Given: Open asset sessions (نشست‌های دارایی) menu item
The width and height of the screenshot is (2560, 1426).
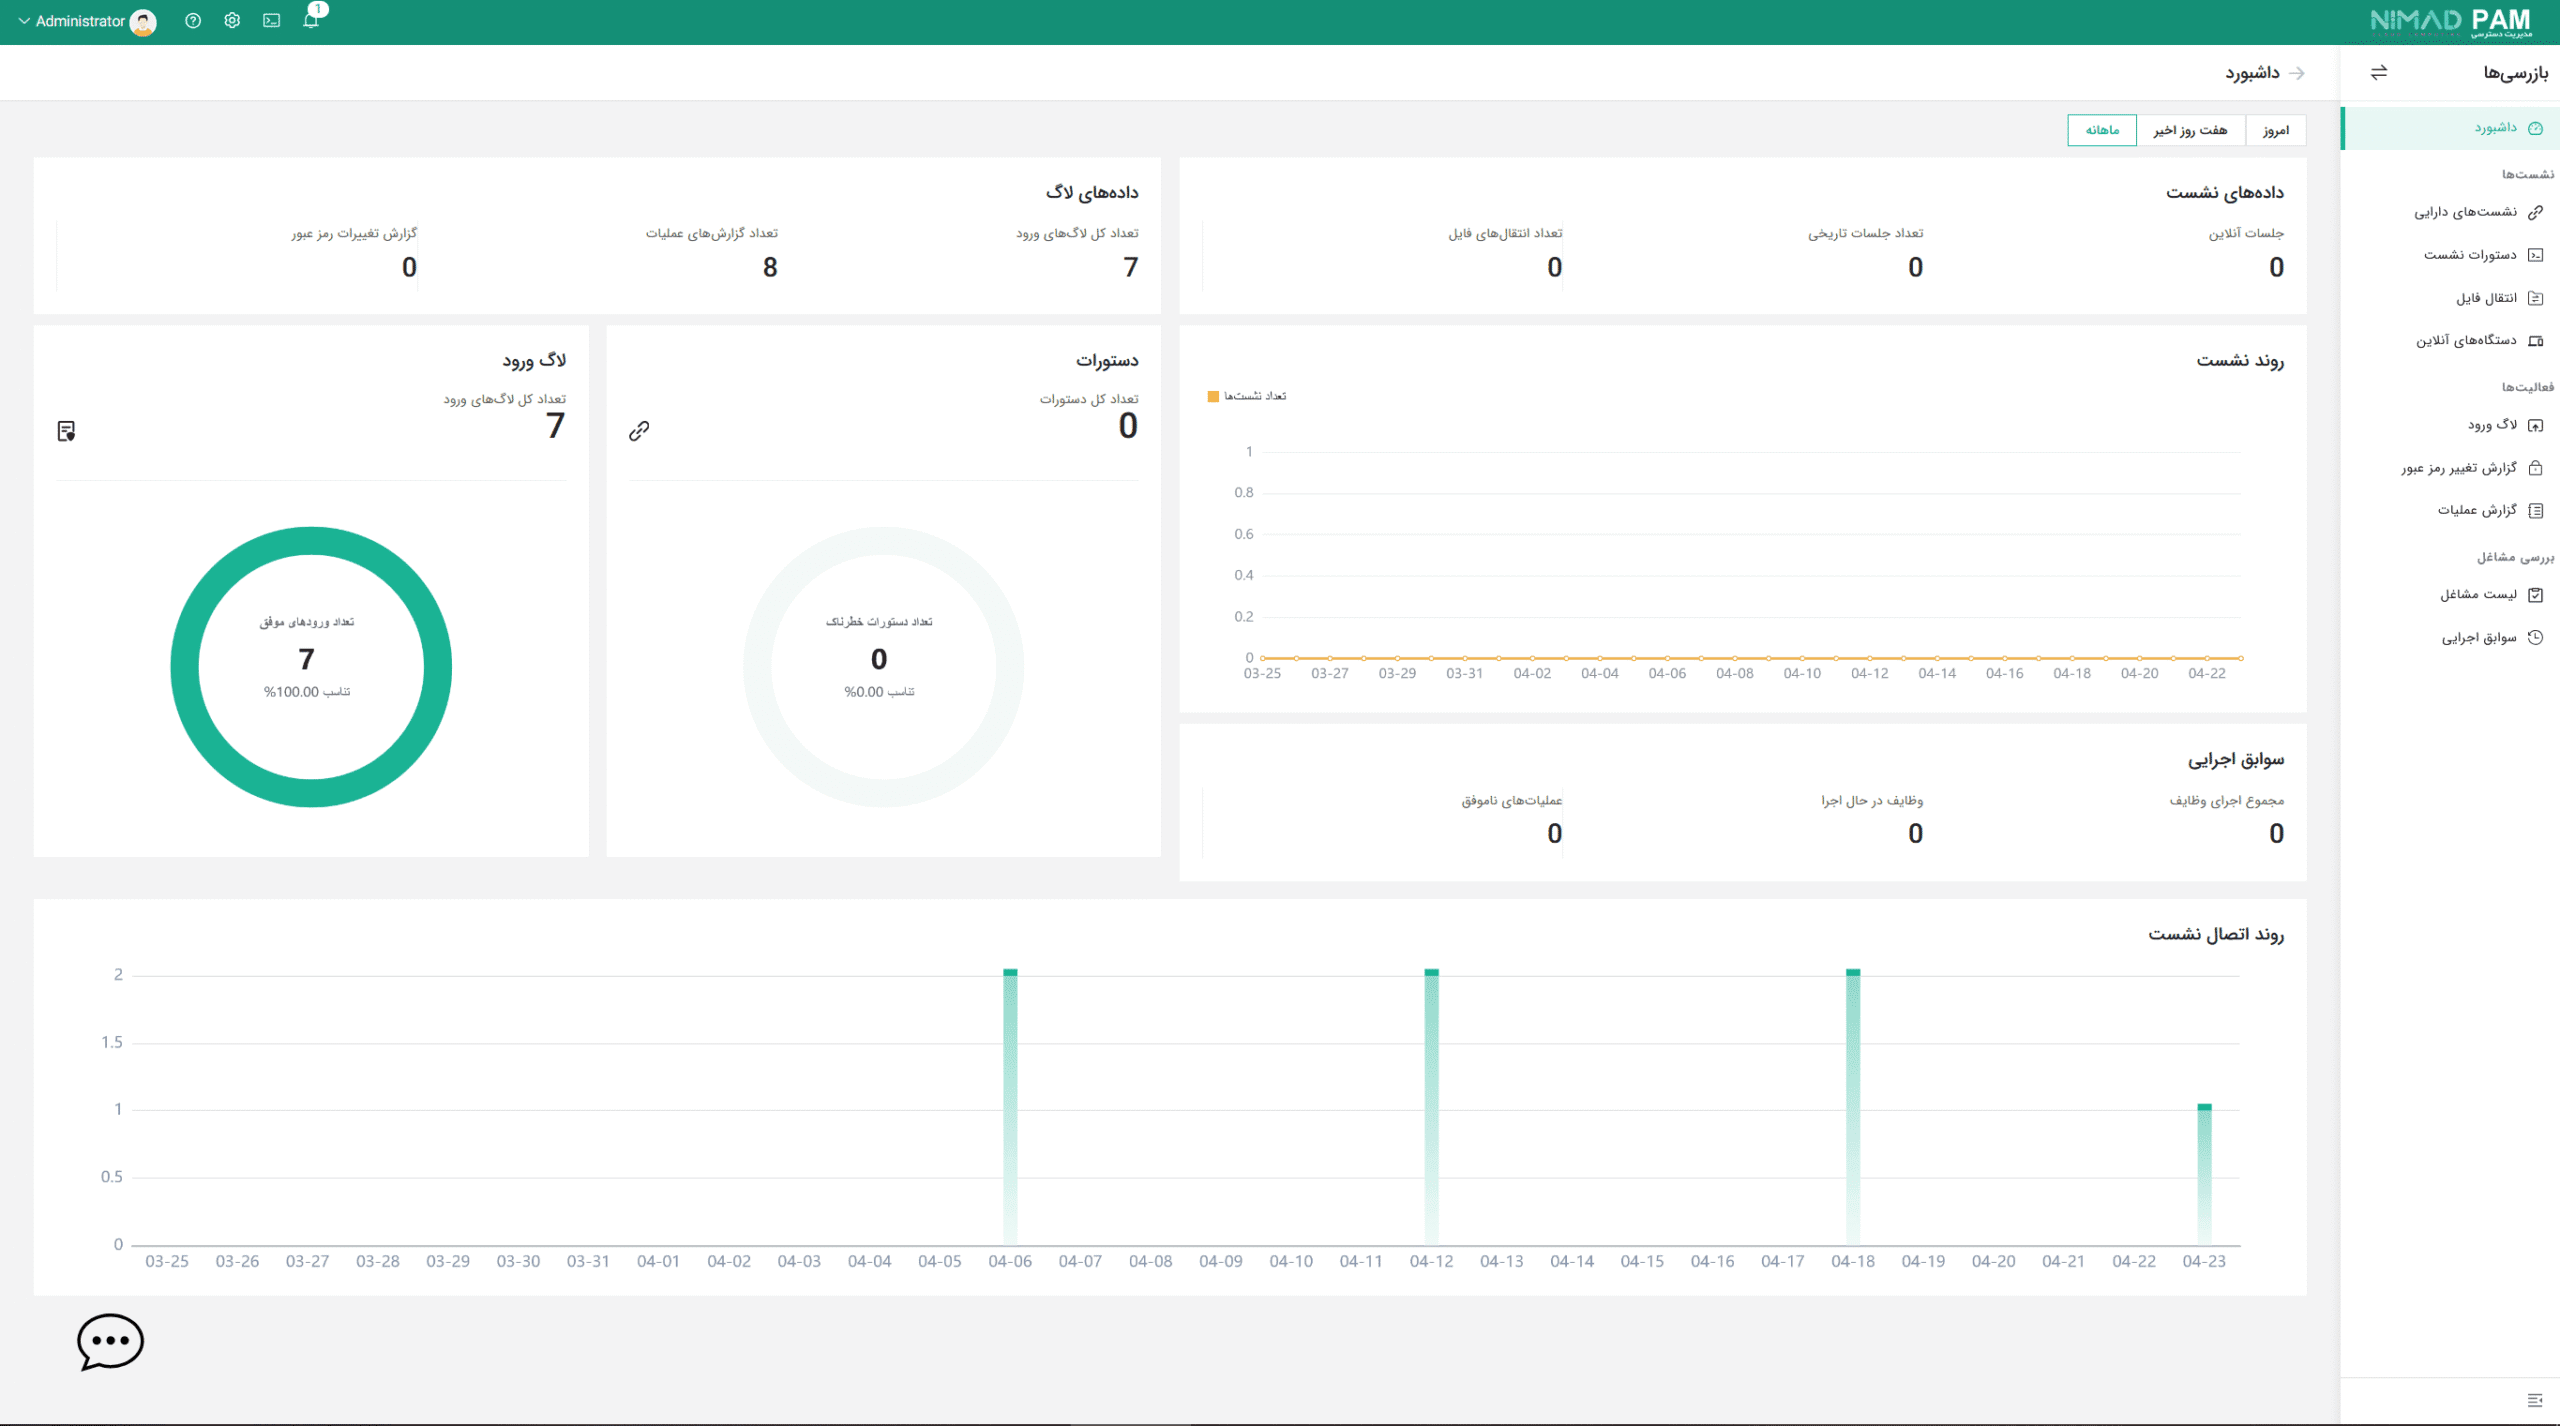Looking at the screenshot, I should click(x=2465, y=212).
